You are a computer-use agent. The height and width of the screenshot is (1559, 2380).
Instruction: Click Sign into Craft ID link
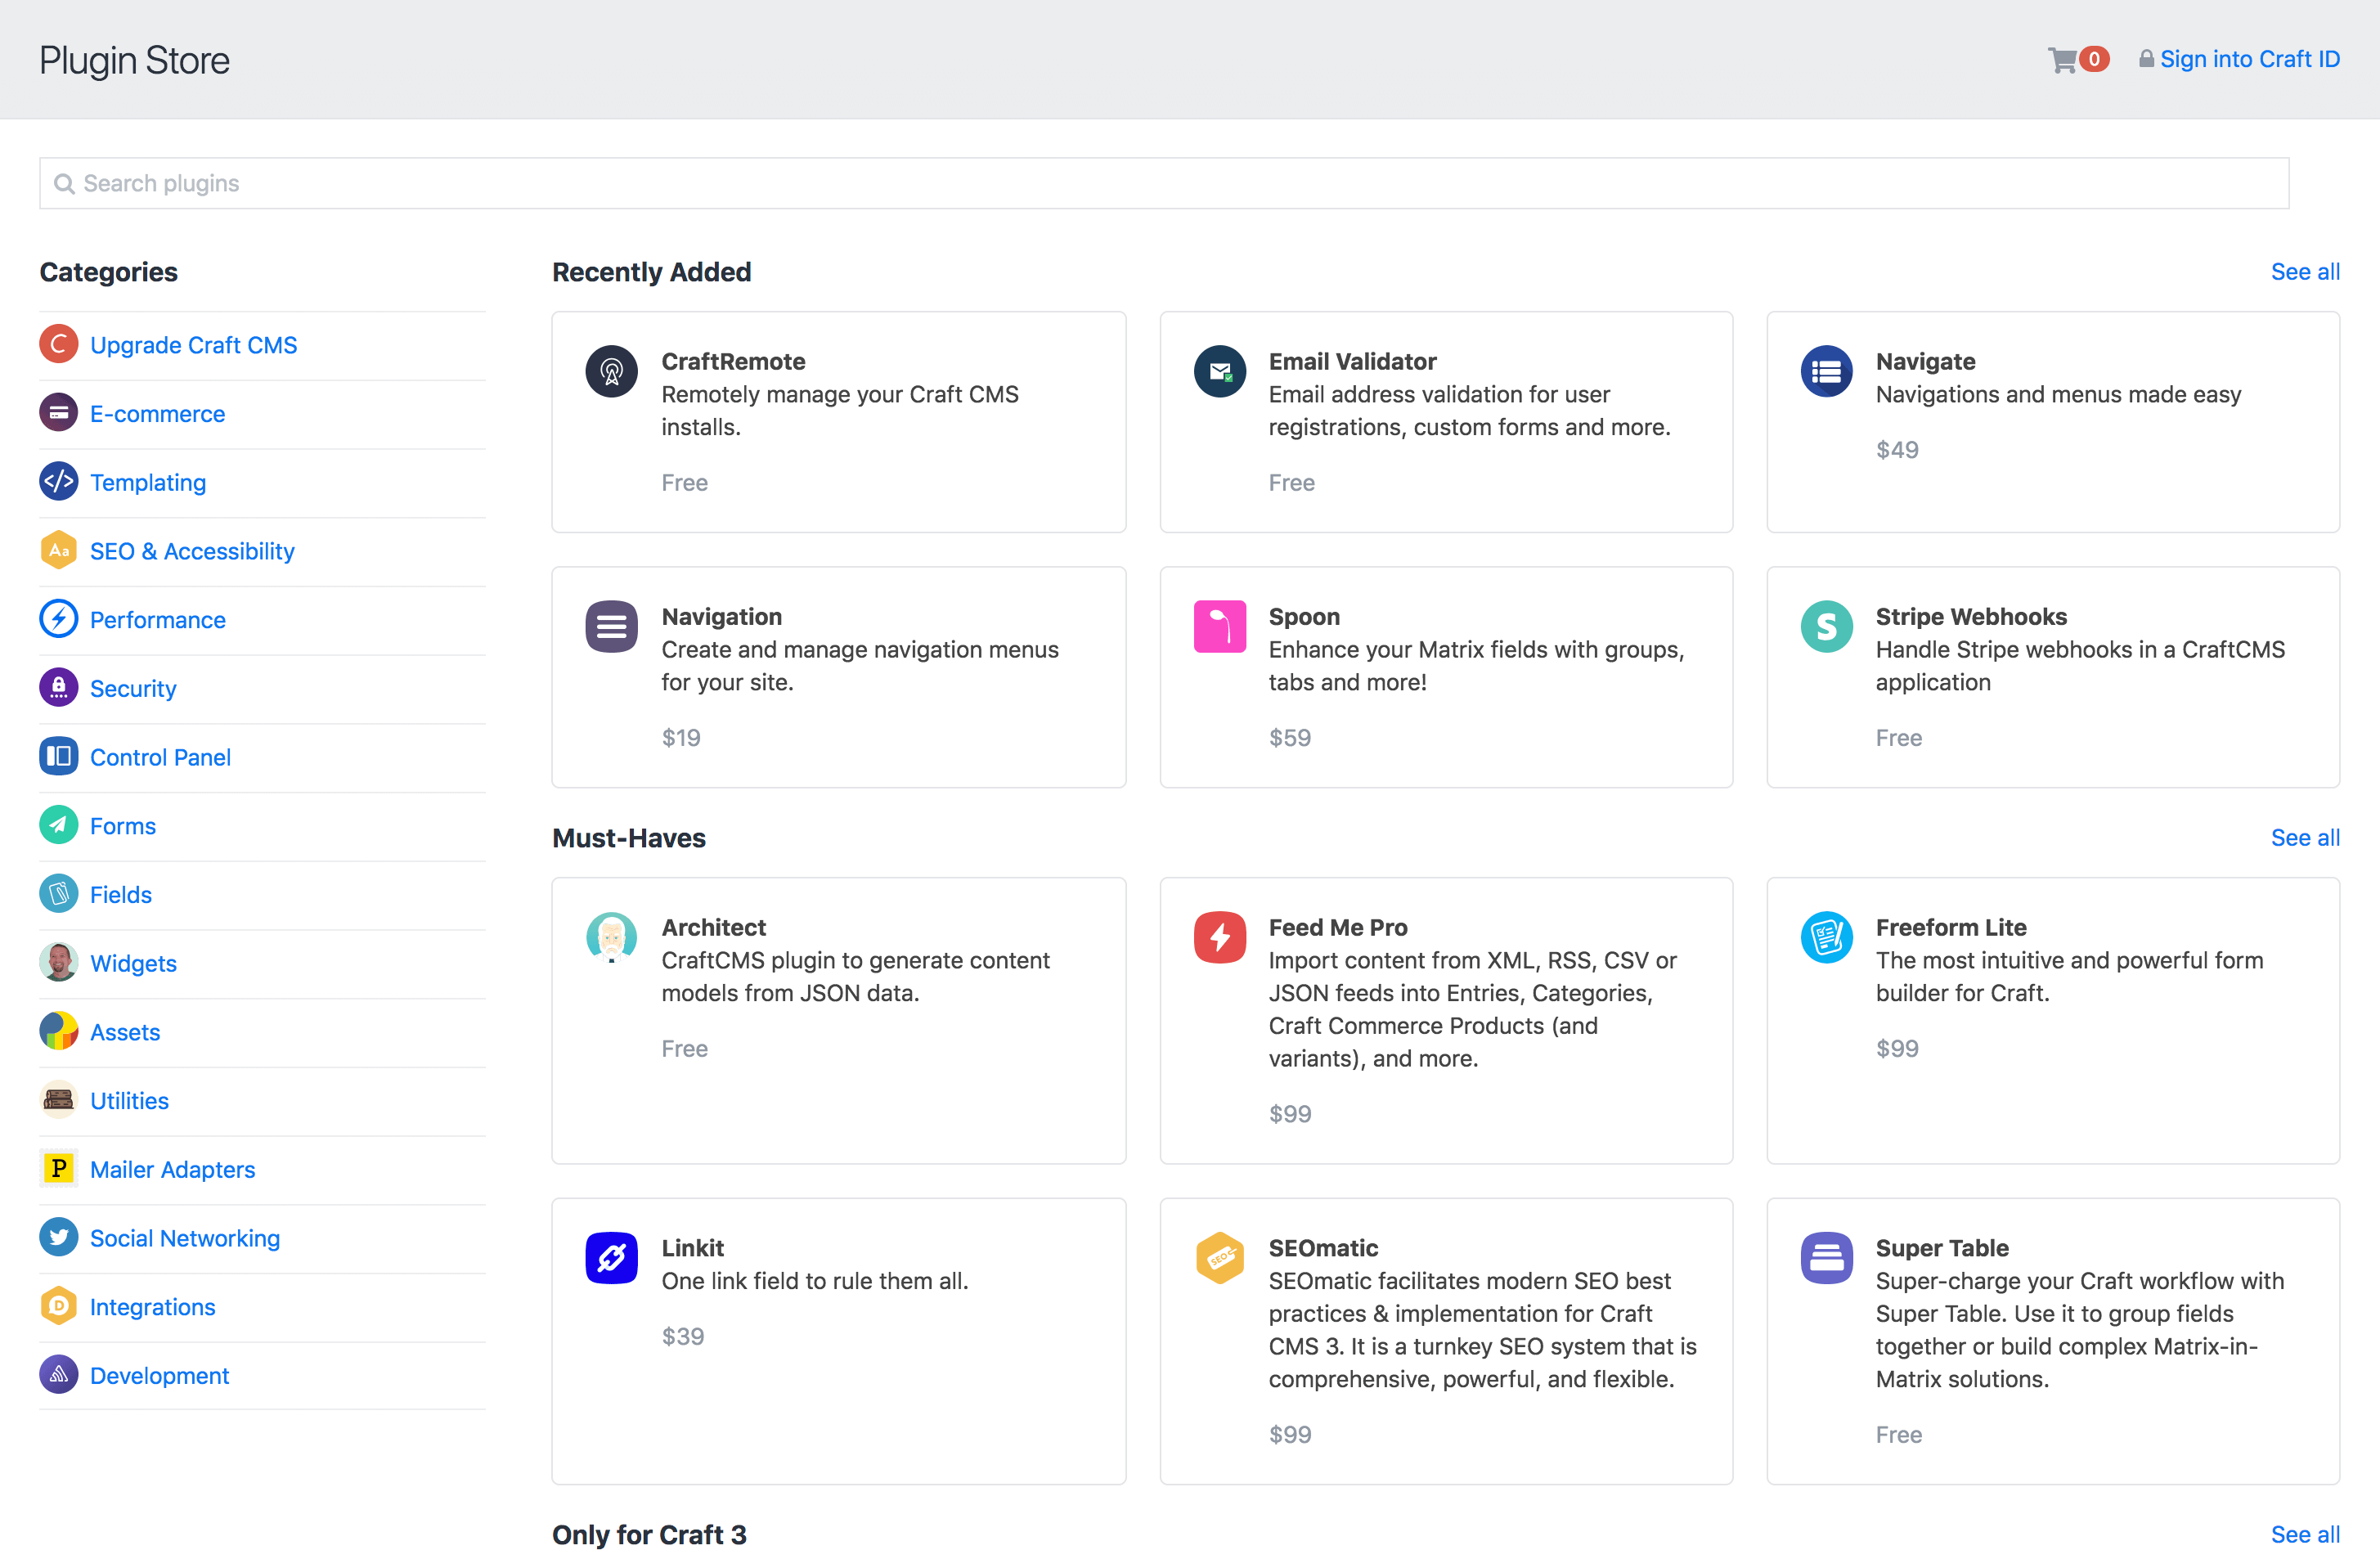[x=2250, y=59]
